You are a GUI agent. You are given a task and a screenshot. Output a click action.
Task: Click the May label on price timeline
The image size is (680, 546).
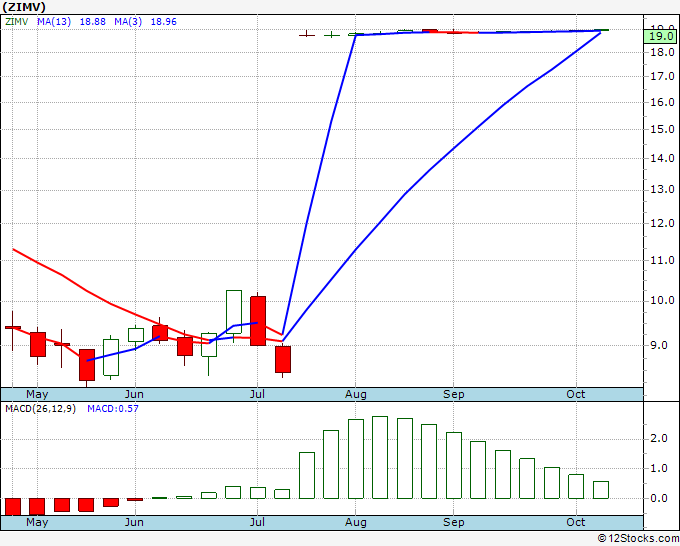(x=37, y=395)
